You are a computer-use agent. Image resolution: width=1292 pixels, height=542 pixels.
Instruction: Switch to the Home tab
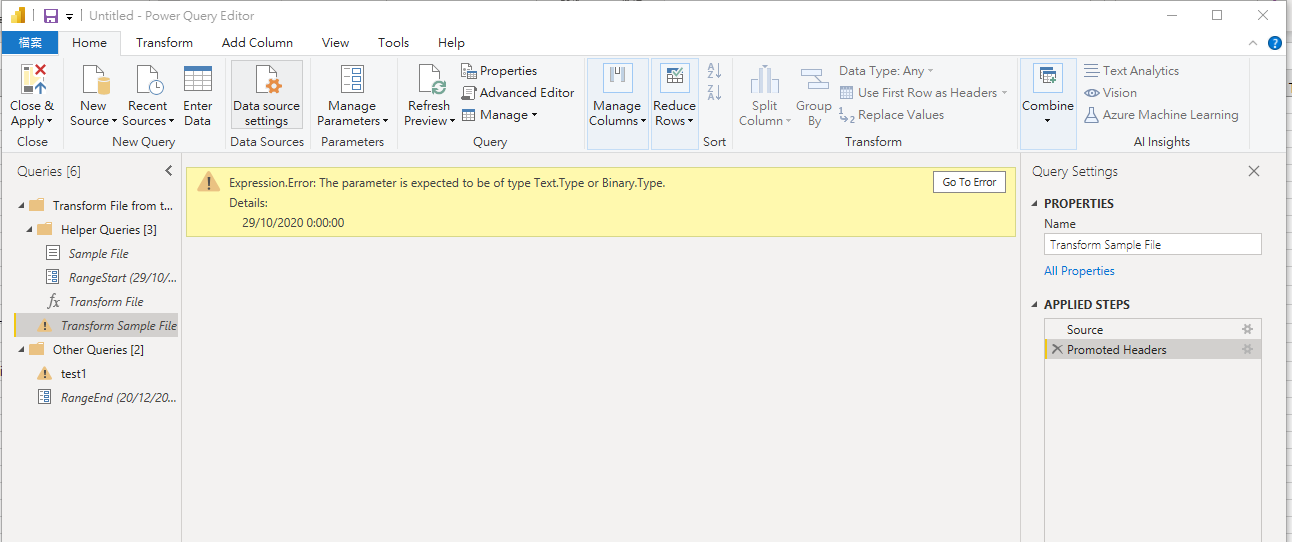pos(89,43)
